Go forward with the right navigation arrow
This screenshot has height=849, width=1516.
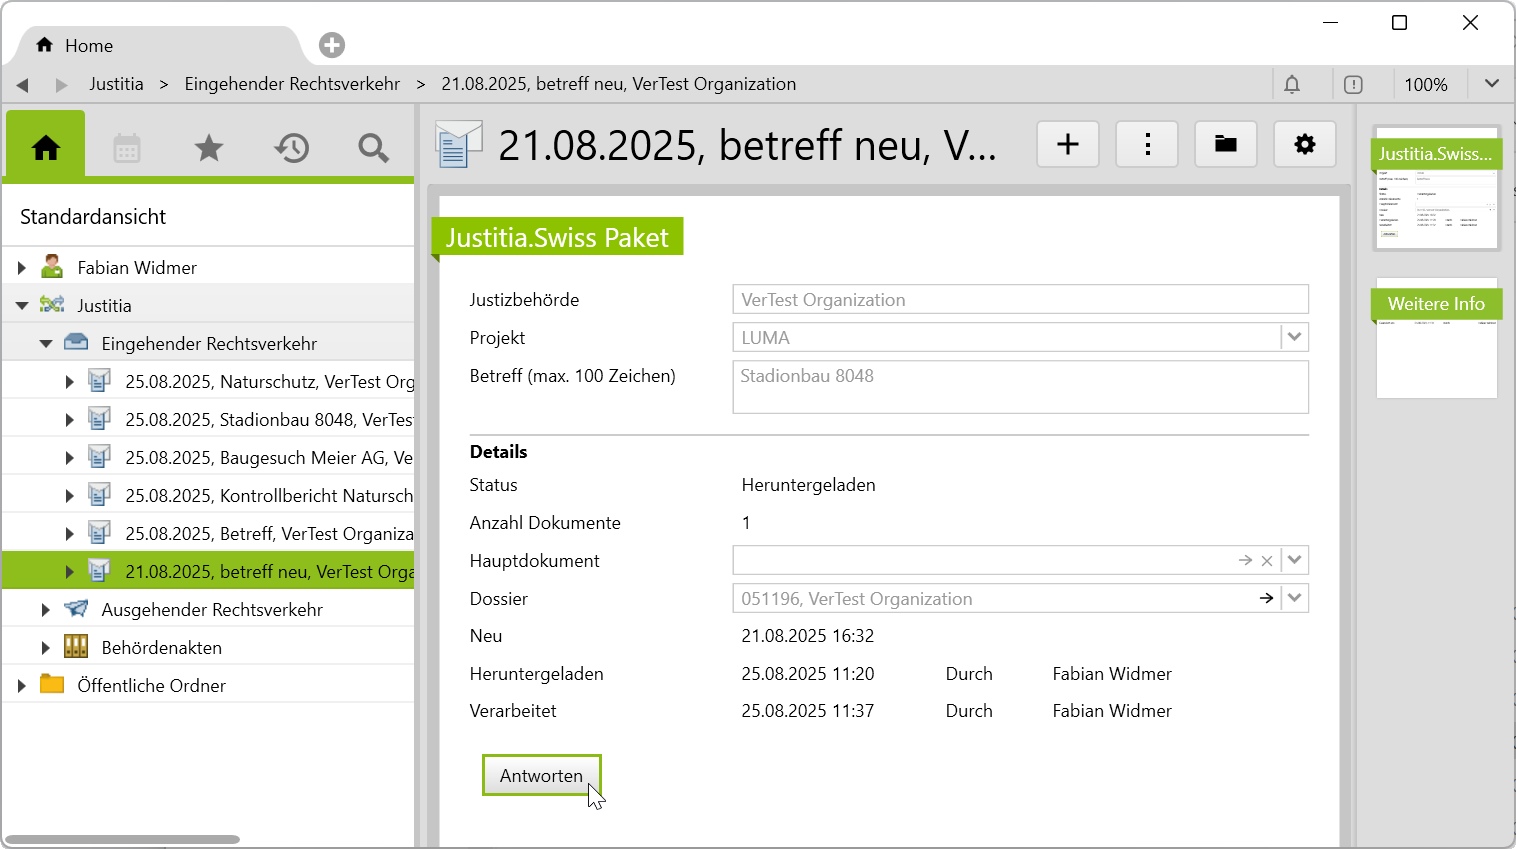click(x=61, y=85)
